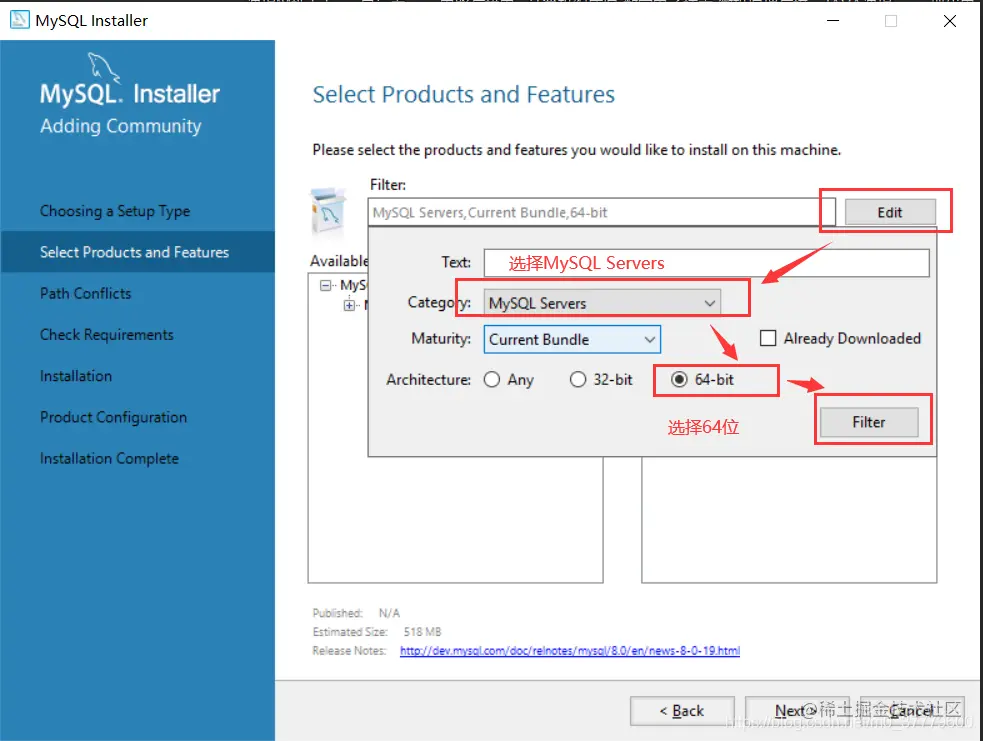Image resolution: width=983 pixels, height=741 pixels.
Task: Click the Text filter input field
Action: [x=706, y=263]
